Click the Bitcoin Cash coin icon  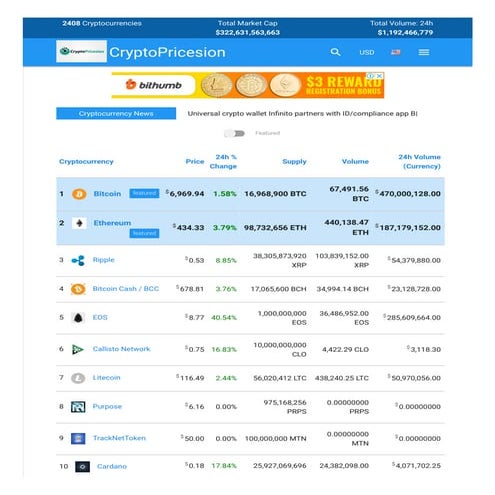[78, 289]
